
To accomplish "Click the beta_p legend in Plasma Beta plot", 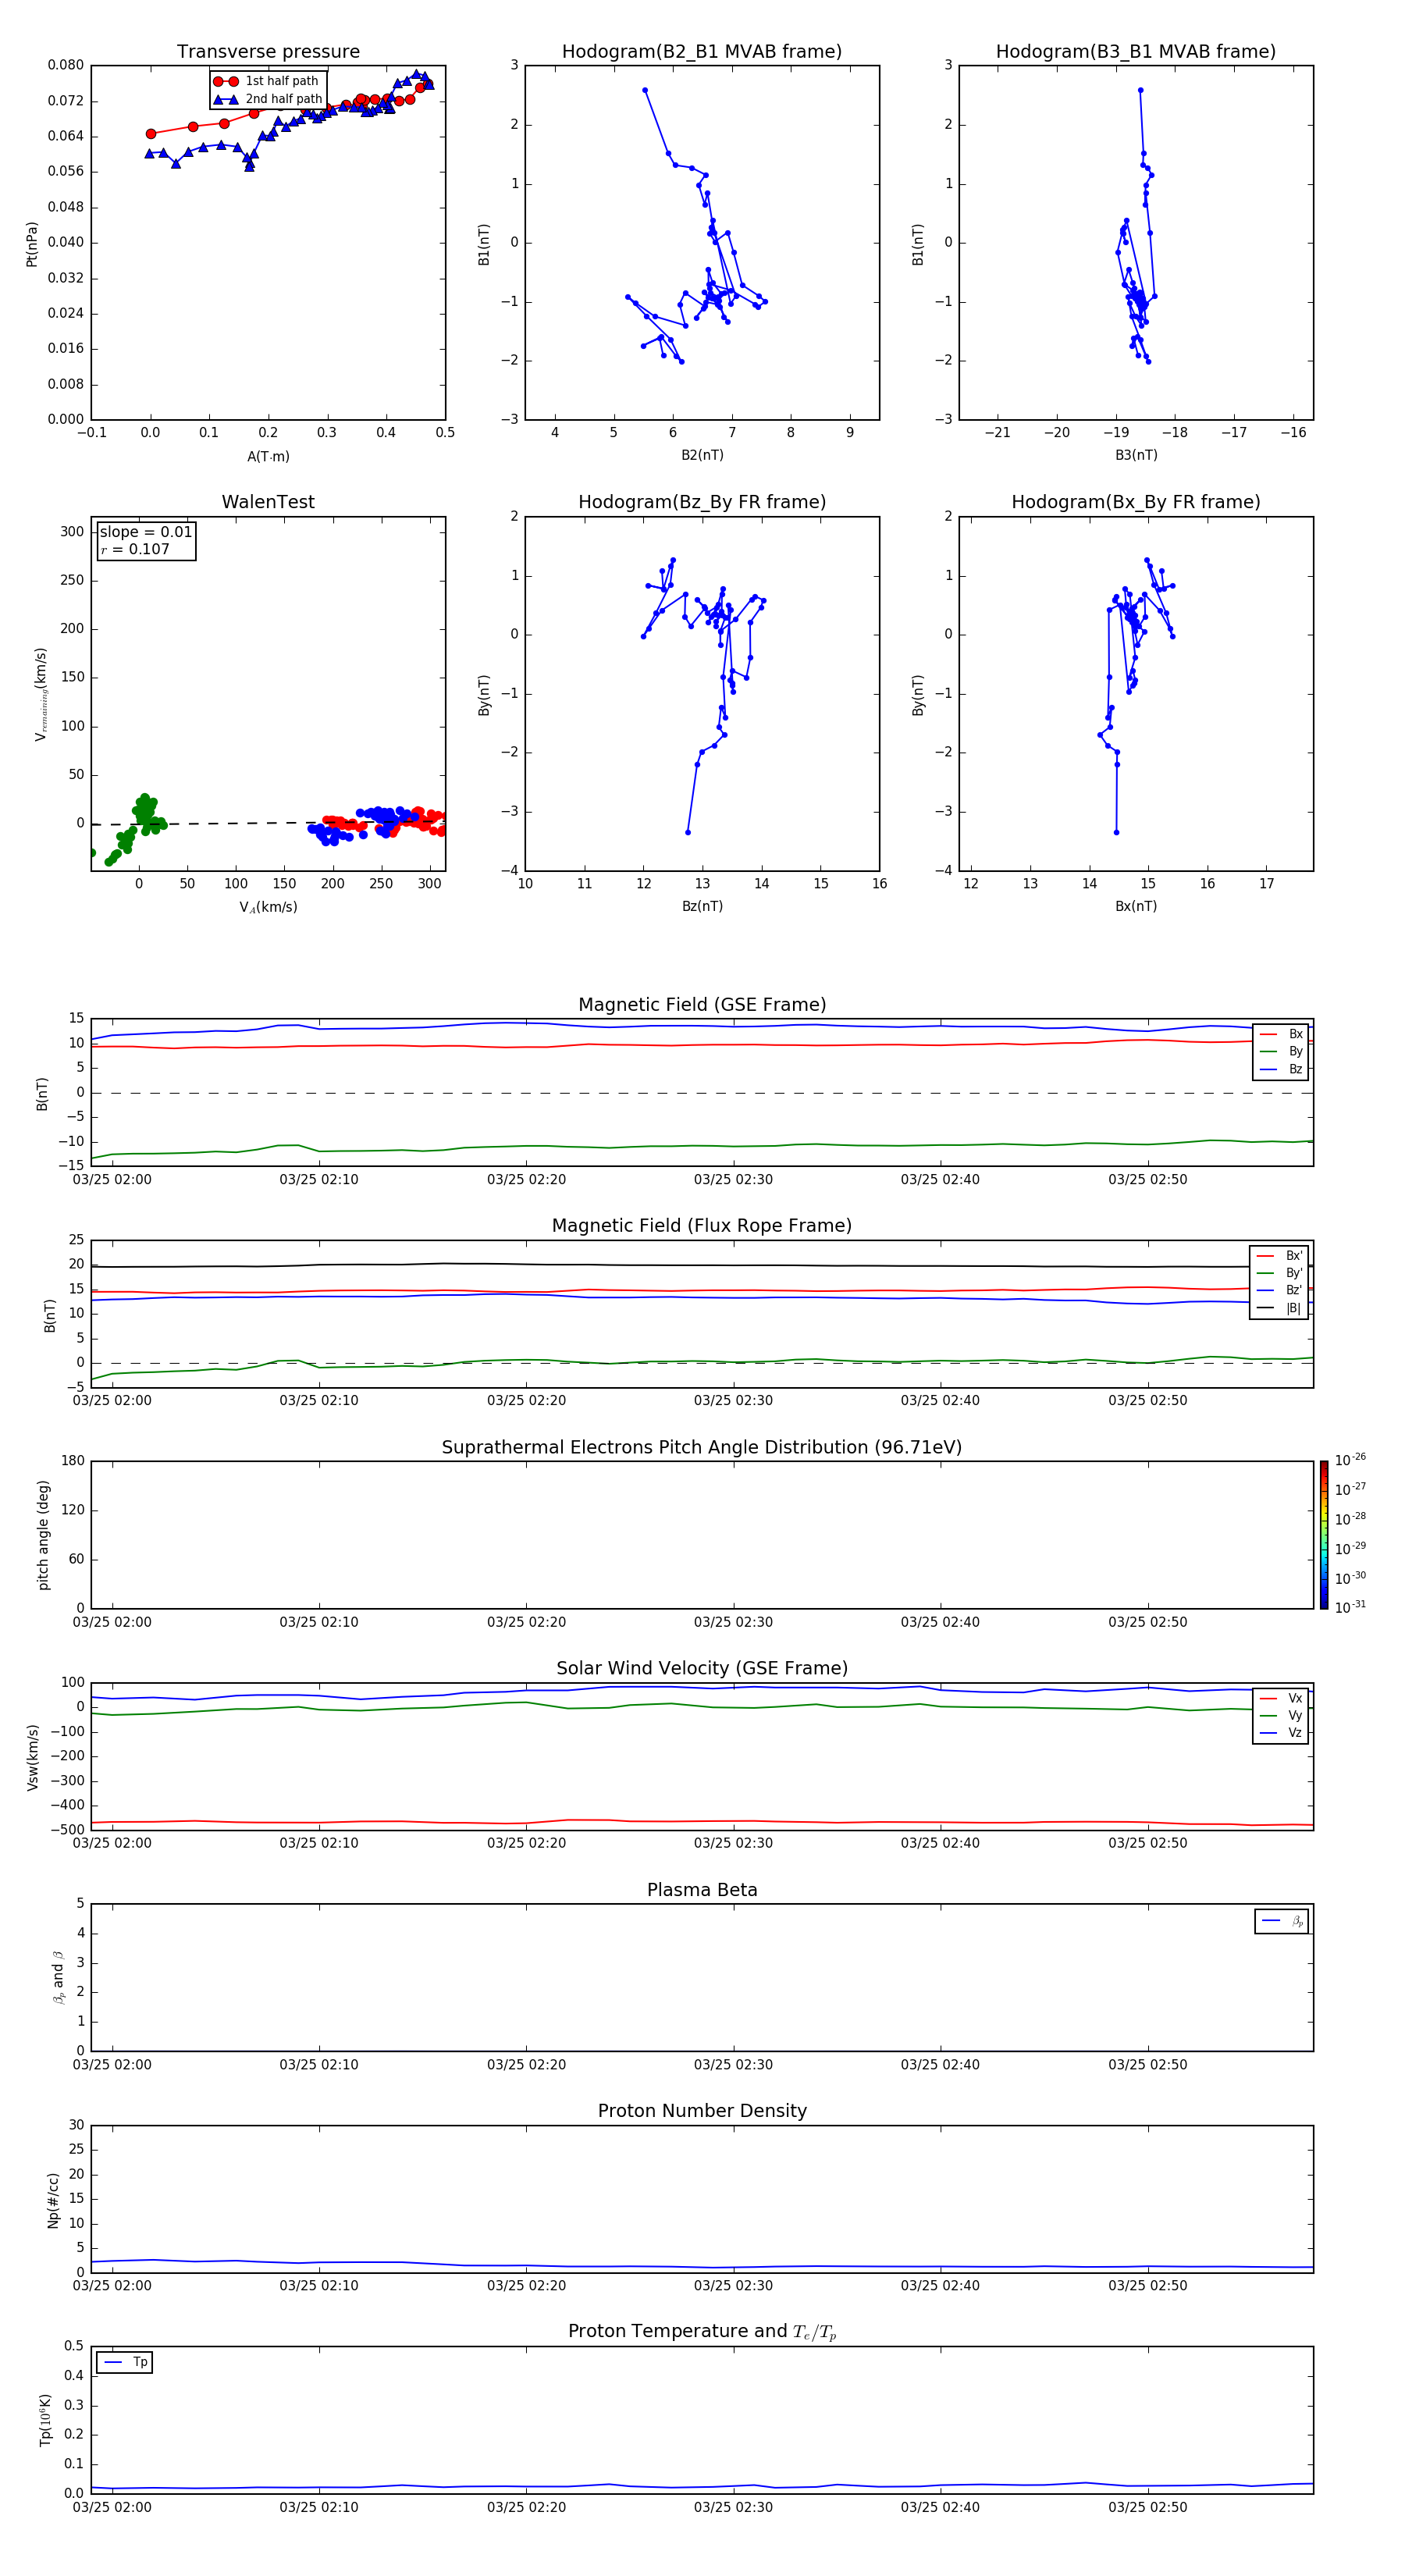I will pyautogui.click(x=1282, y=1921).
